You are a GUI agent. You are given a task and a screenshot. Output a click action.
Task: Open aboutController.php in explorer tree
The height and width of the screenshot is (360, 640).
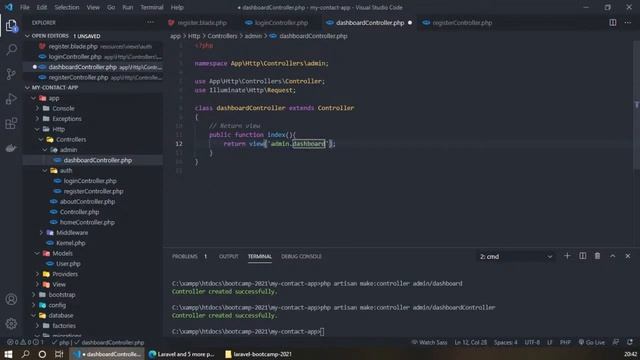[x=94, y=202]
